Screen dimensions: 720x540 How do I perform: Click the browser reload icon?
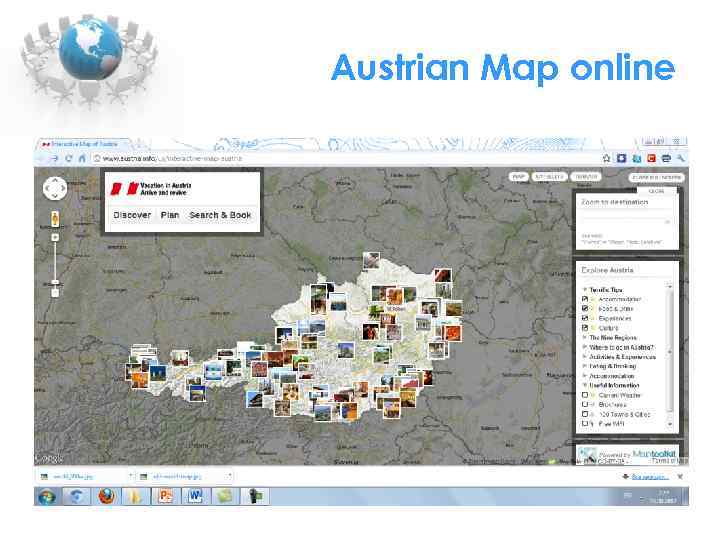68,158
